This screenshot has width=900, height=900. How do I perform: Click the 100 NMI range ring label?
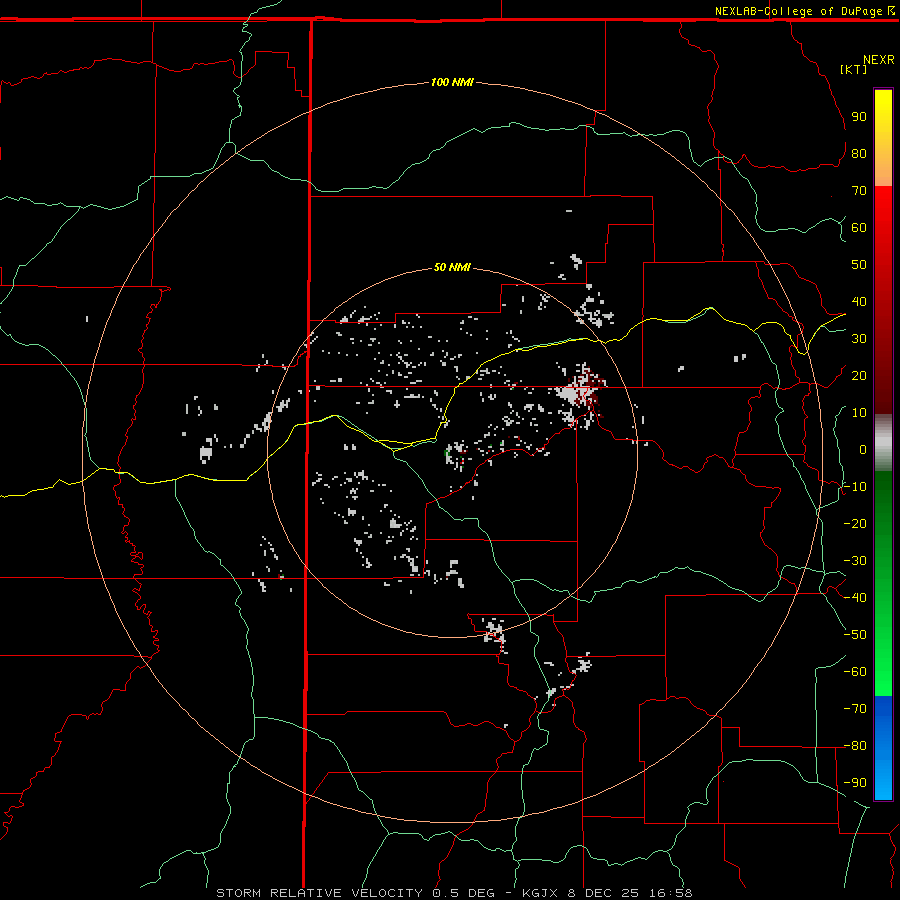(x=452, y=82)
